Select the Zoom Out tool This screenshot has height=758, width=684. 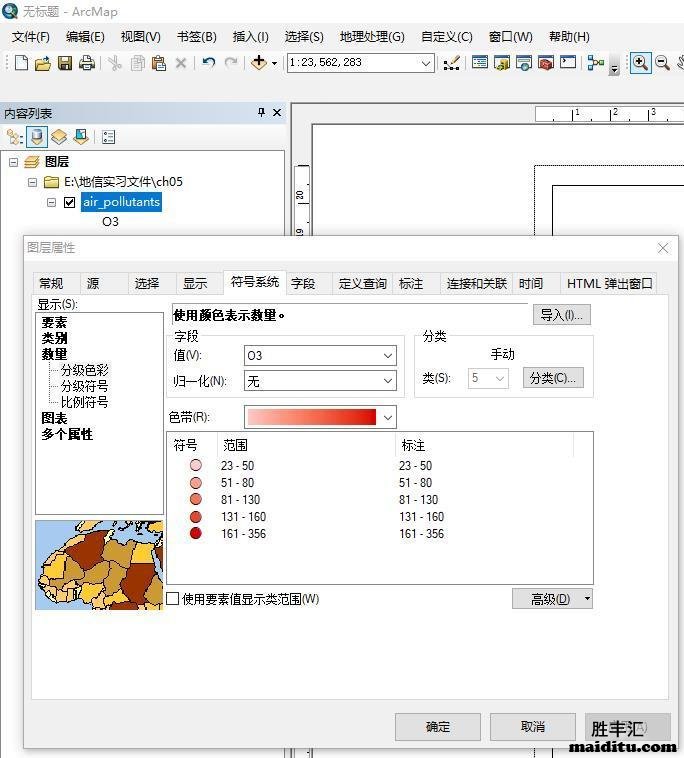[x=662, y=63]
